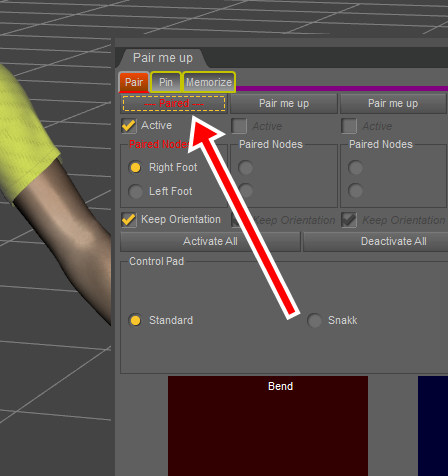448x476 pixels.
Task: Select the Pair tab
Action: [134, 82]
